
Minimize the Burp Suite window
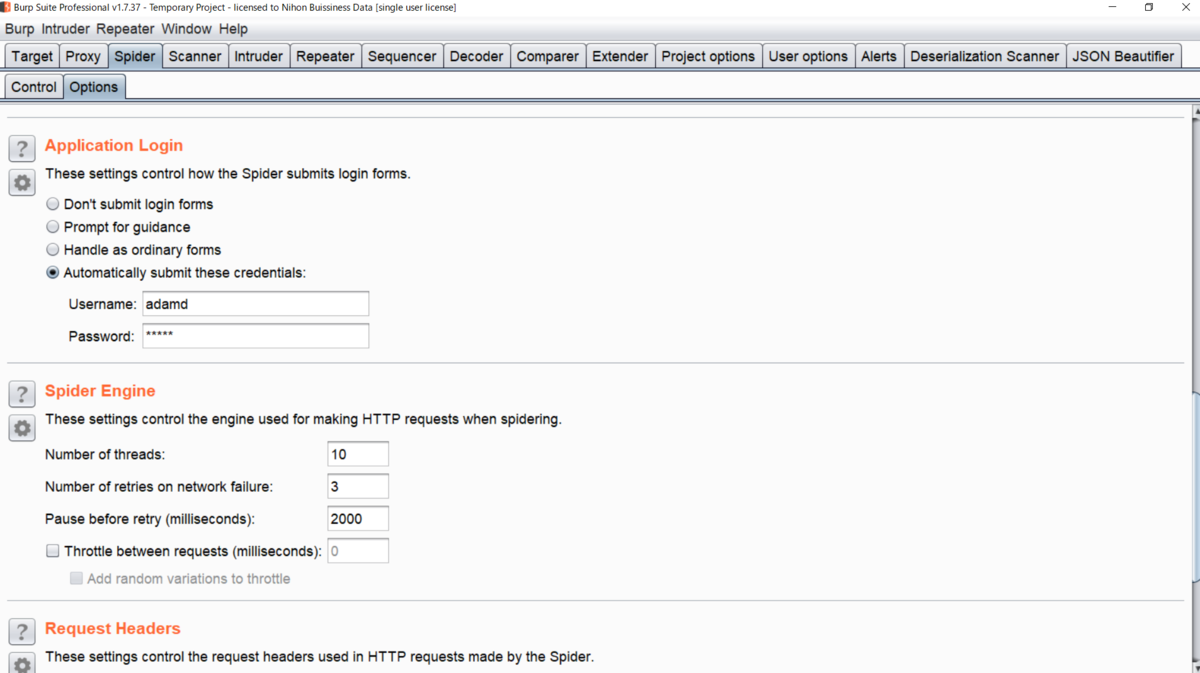click(x=1112, y=7)
